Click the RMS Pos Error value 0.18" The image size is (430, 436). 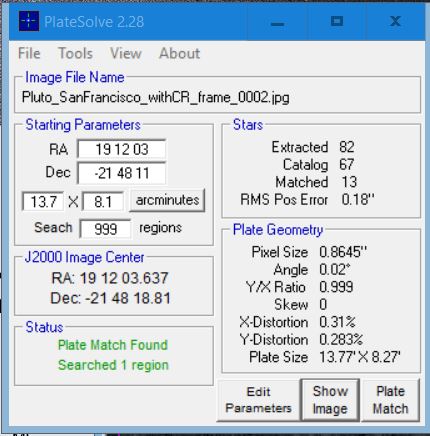pos(358,199)
